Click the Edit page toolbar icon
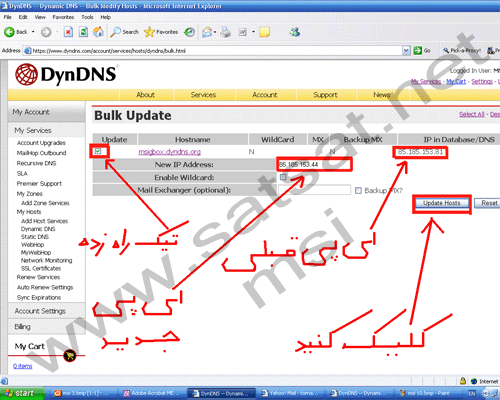 242,32
